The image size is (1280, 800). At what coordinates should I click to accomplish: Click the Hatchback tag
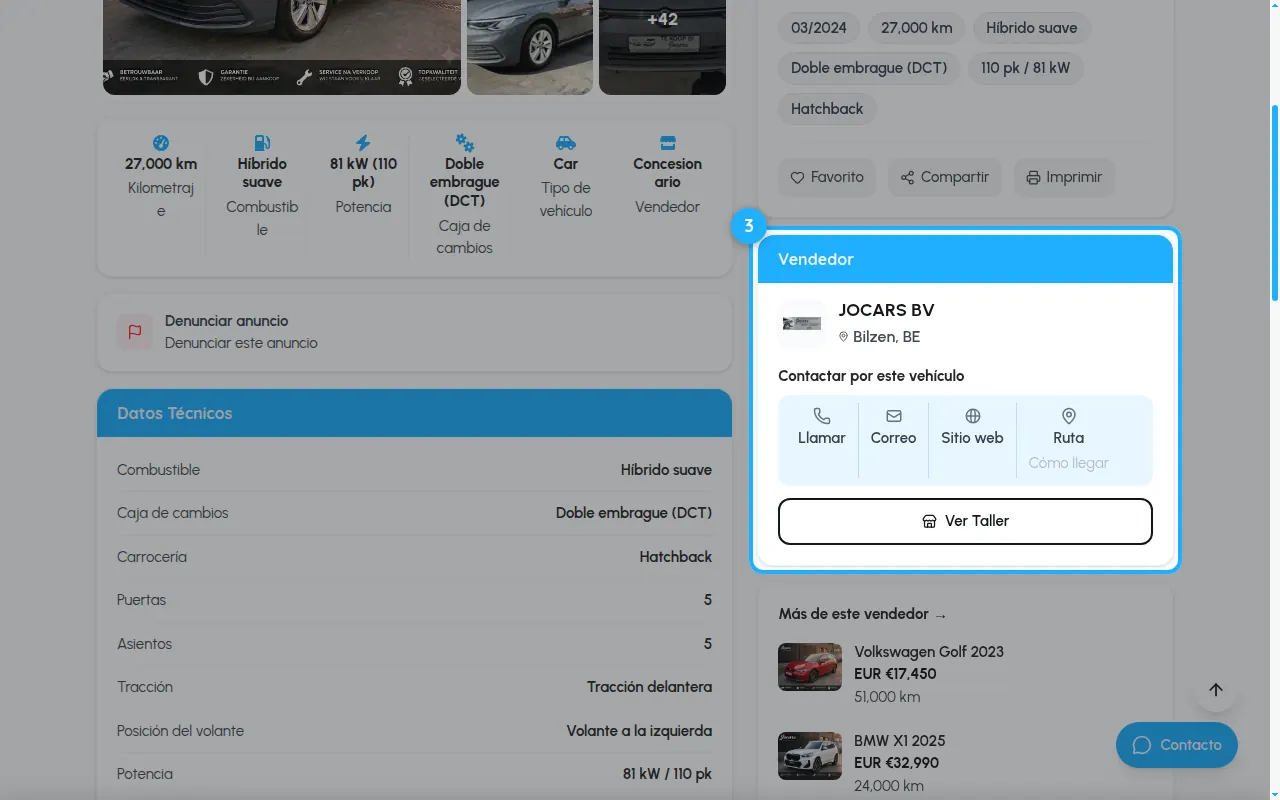[x=827, y=109]
